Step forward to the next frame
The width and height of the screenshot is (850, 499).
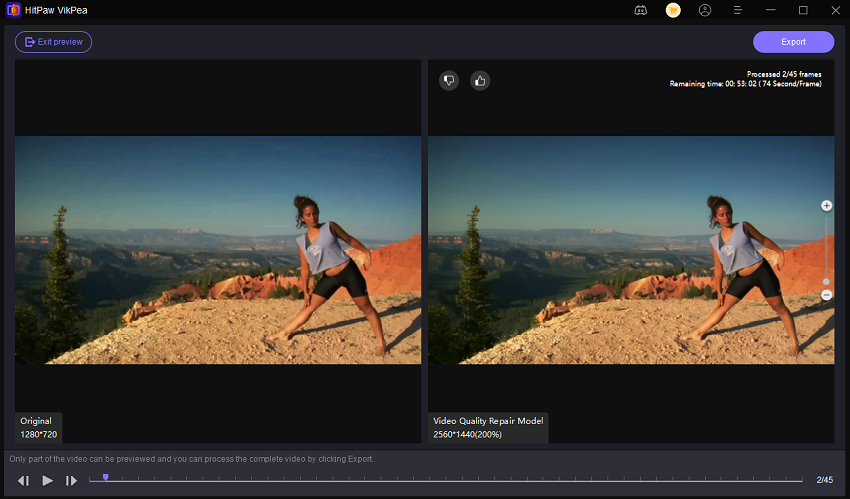point(71,481)
